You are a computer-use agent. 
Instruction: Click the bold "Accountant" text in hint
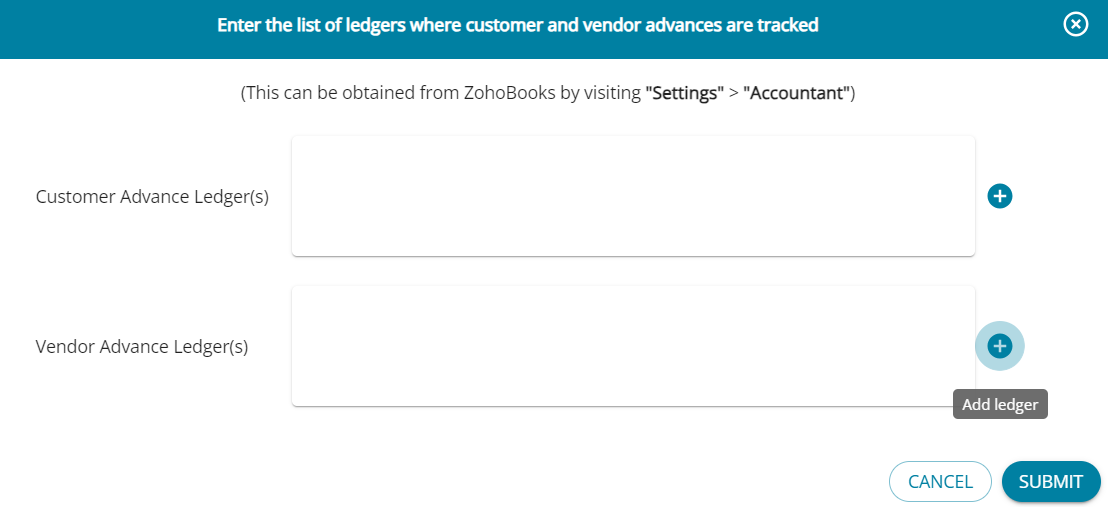pyautogui.click(x=796, y=94)
